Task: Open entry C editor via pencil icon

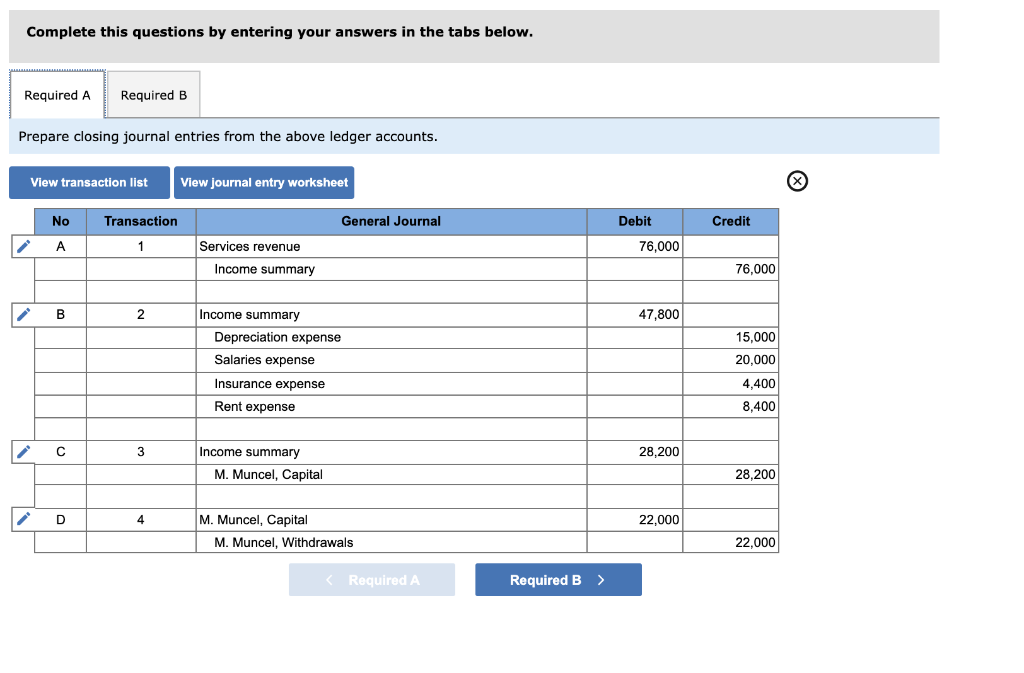Action: [x=23, y=451]
